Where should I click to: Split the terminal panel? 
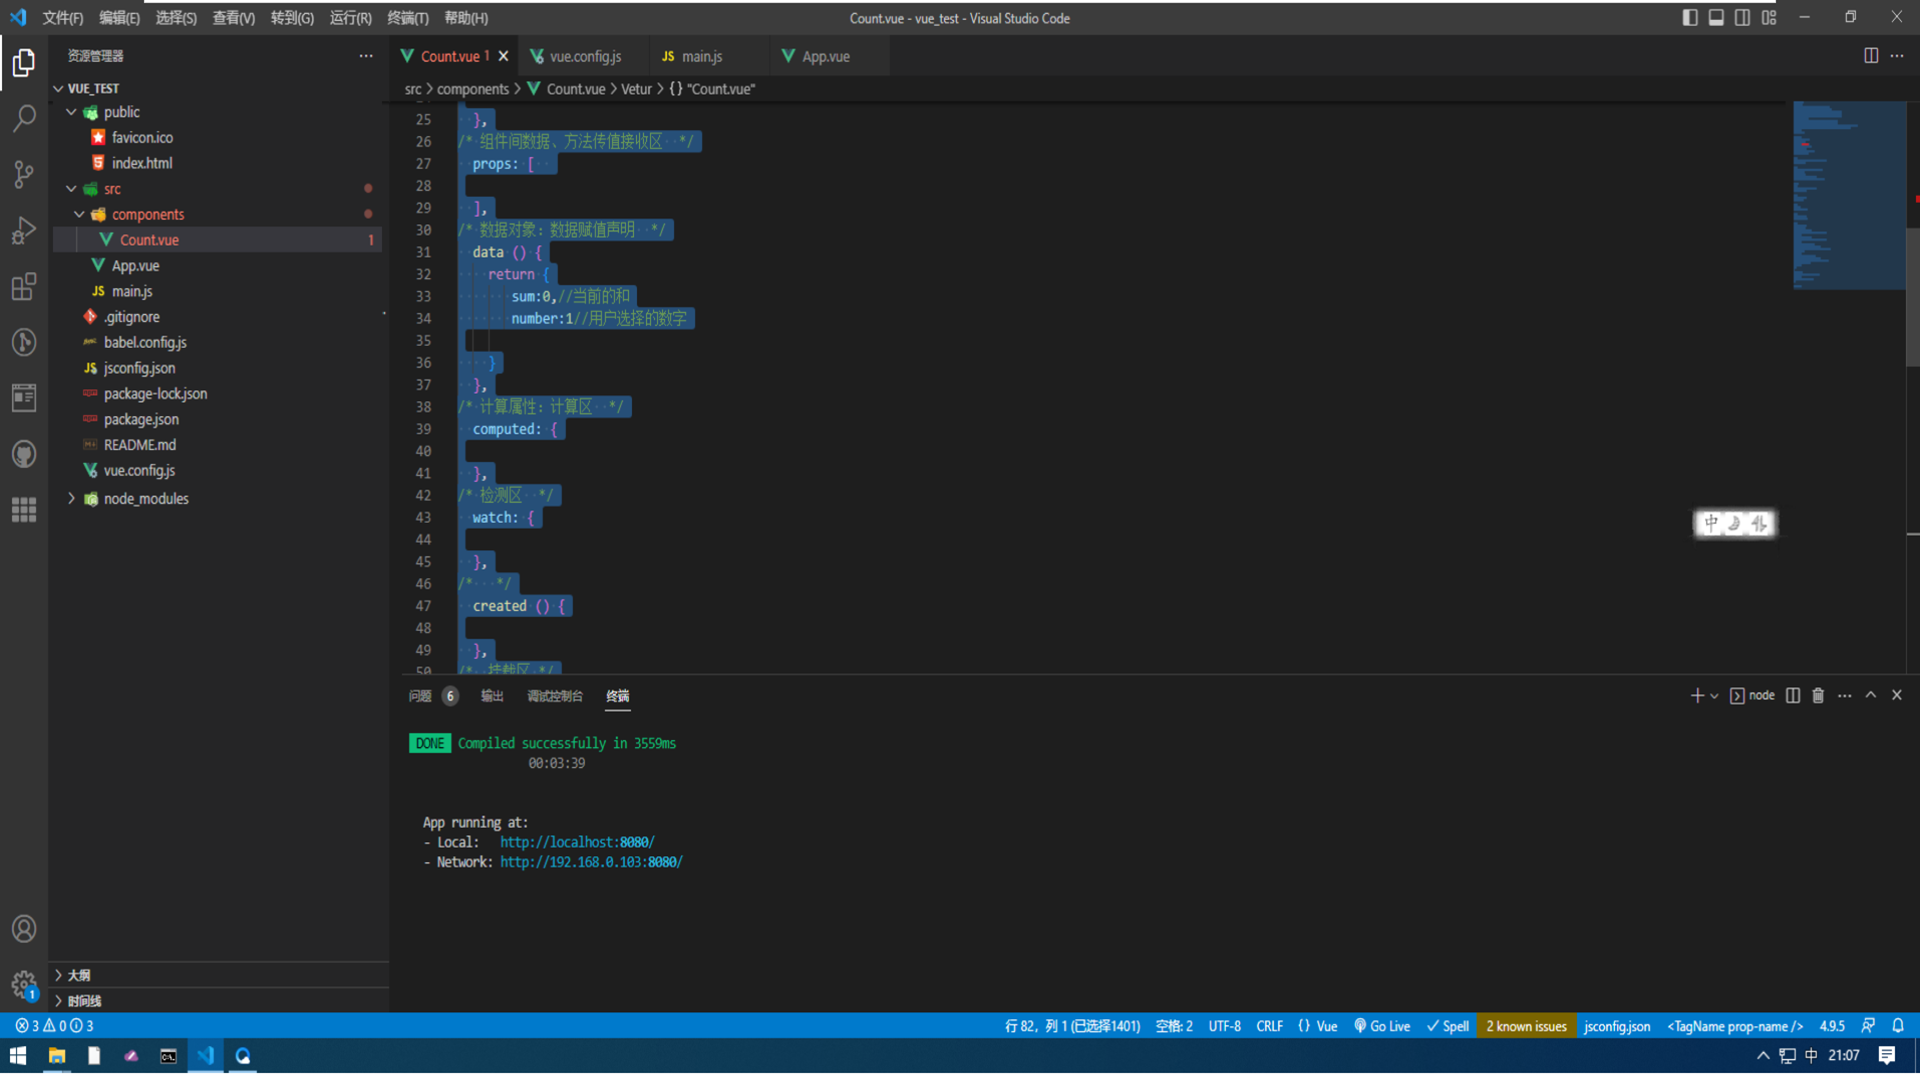click(x=1793, y=696)
